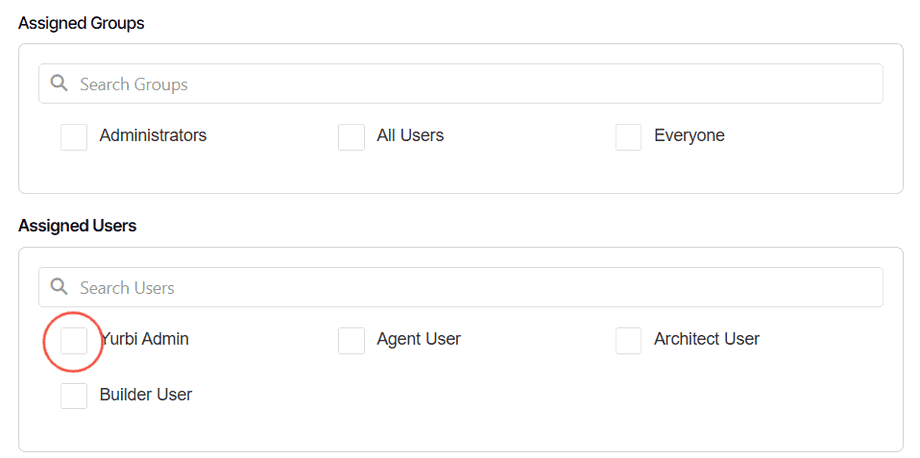Click the All Users label text
920x458 pixels.
click(410, 135)
